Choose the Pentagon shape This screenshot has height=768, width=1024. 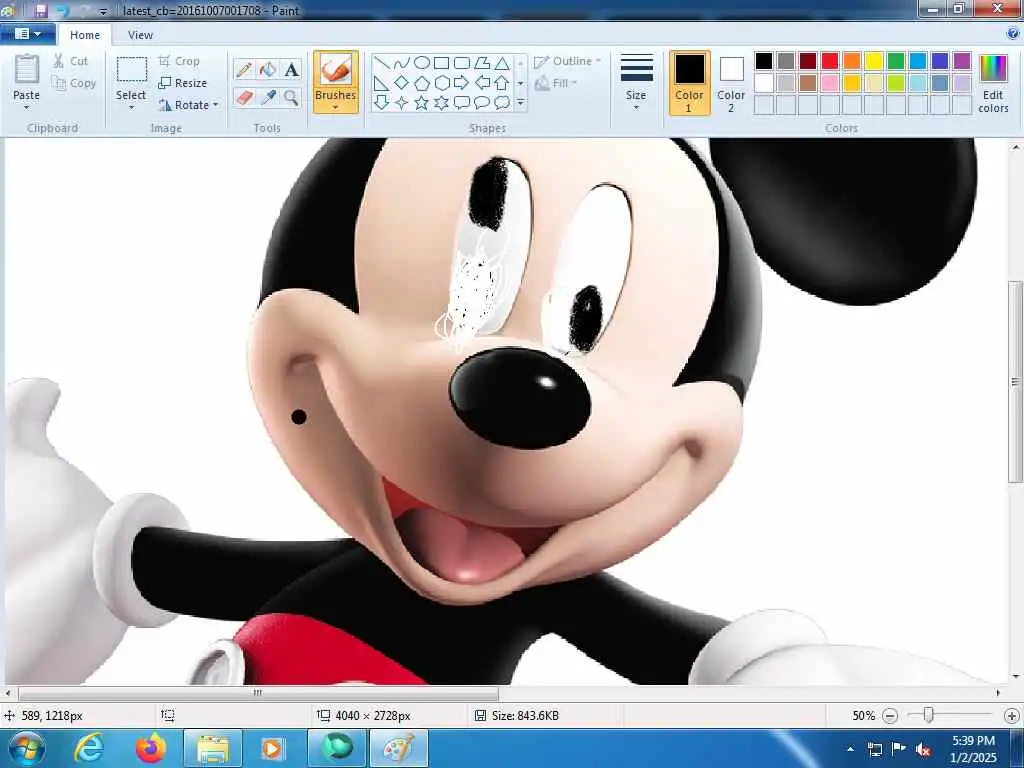pyautogui.click(x=422, y=83)
